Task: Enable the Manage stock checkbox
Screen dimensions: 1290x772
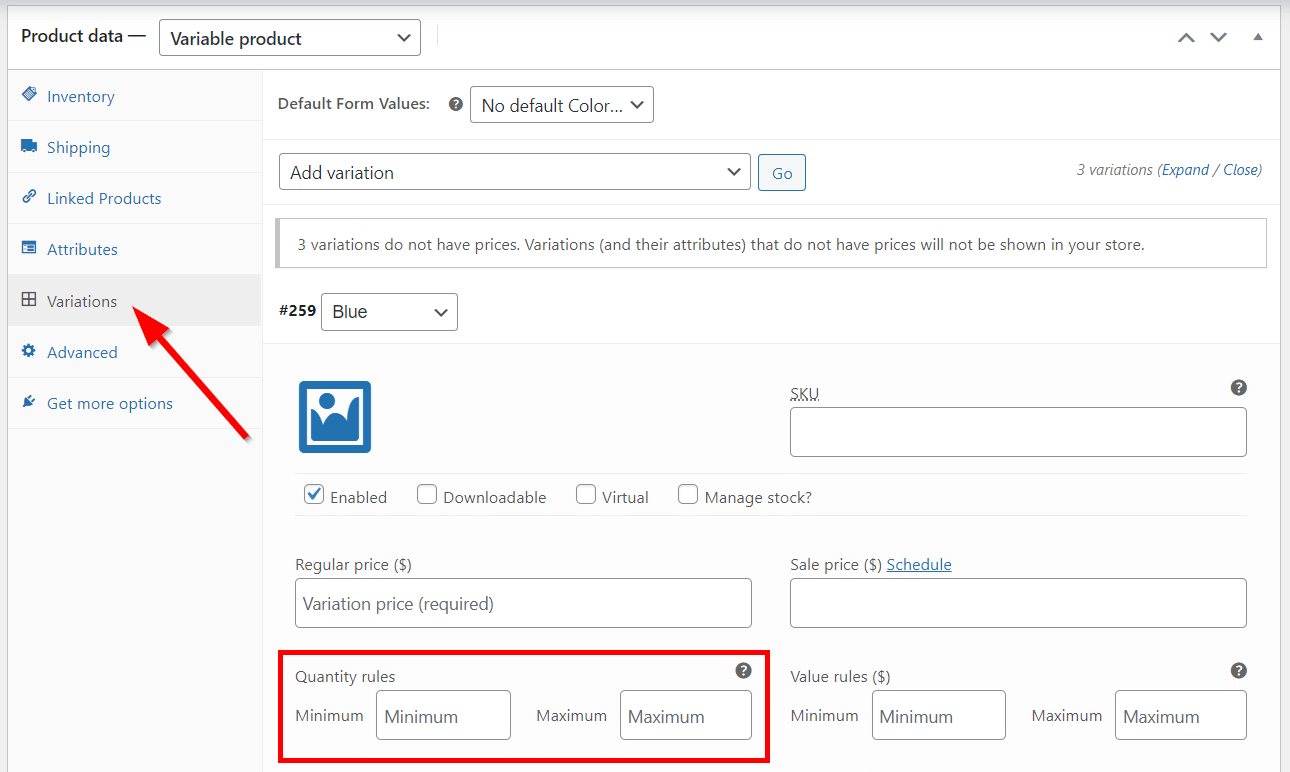Action: pos(688,495)
